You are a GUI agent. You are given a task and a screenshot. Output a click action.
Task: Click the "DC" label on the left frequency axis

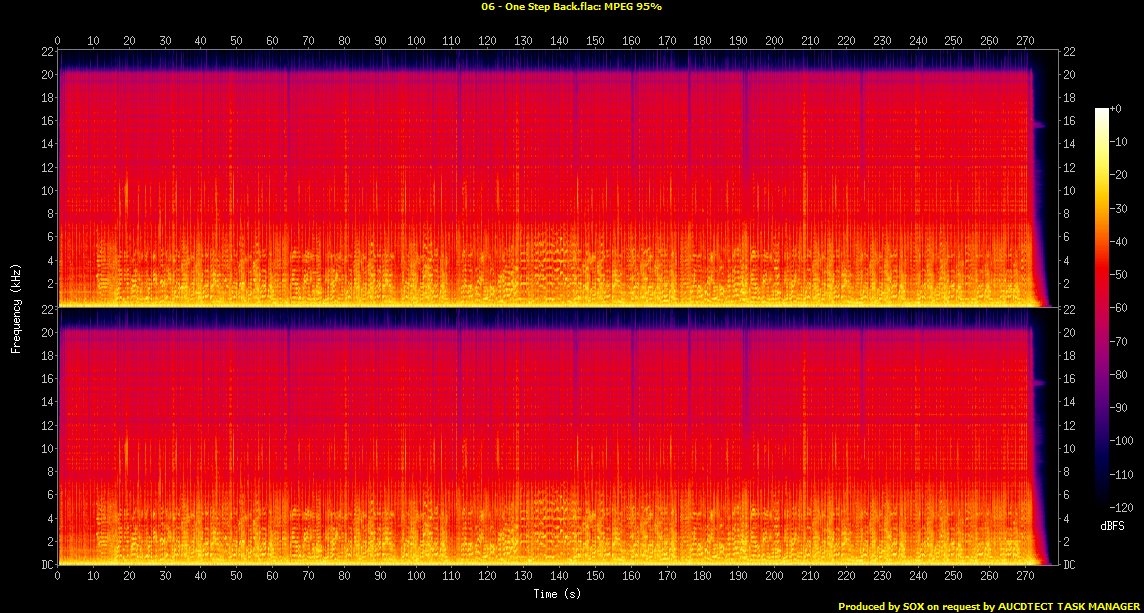pos(45,564)
